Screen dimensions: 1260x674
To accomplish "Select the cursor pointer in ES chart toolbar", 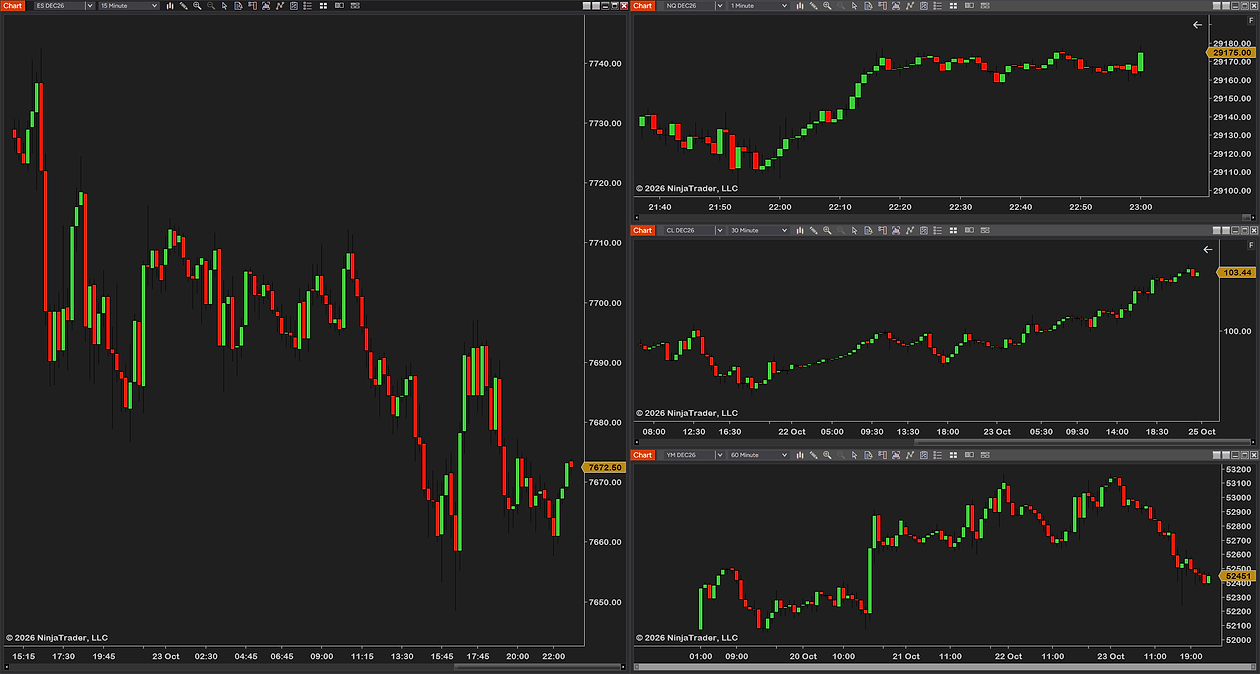I will click(224, 6).
